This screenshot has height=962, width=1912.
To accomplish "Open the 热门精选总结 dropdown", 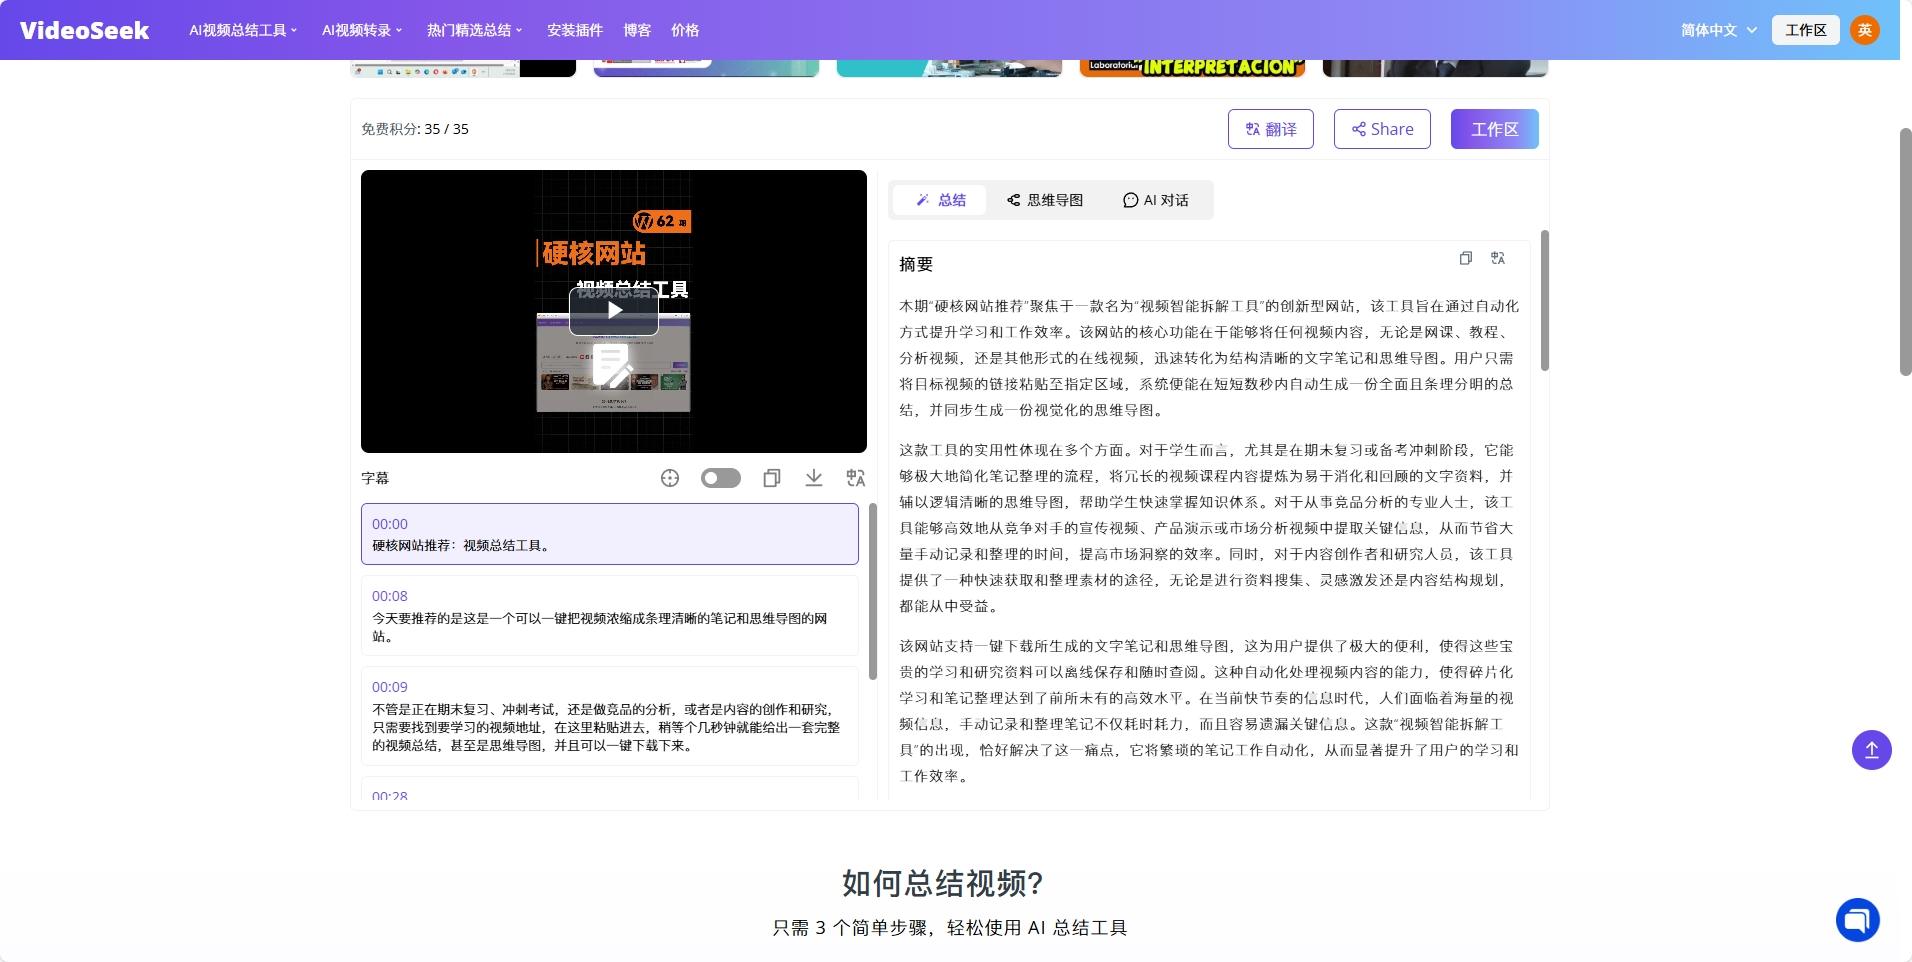I will tap(473, 30).
